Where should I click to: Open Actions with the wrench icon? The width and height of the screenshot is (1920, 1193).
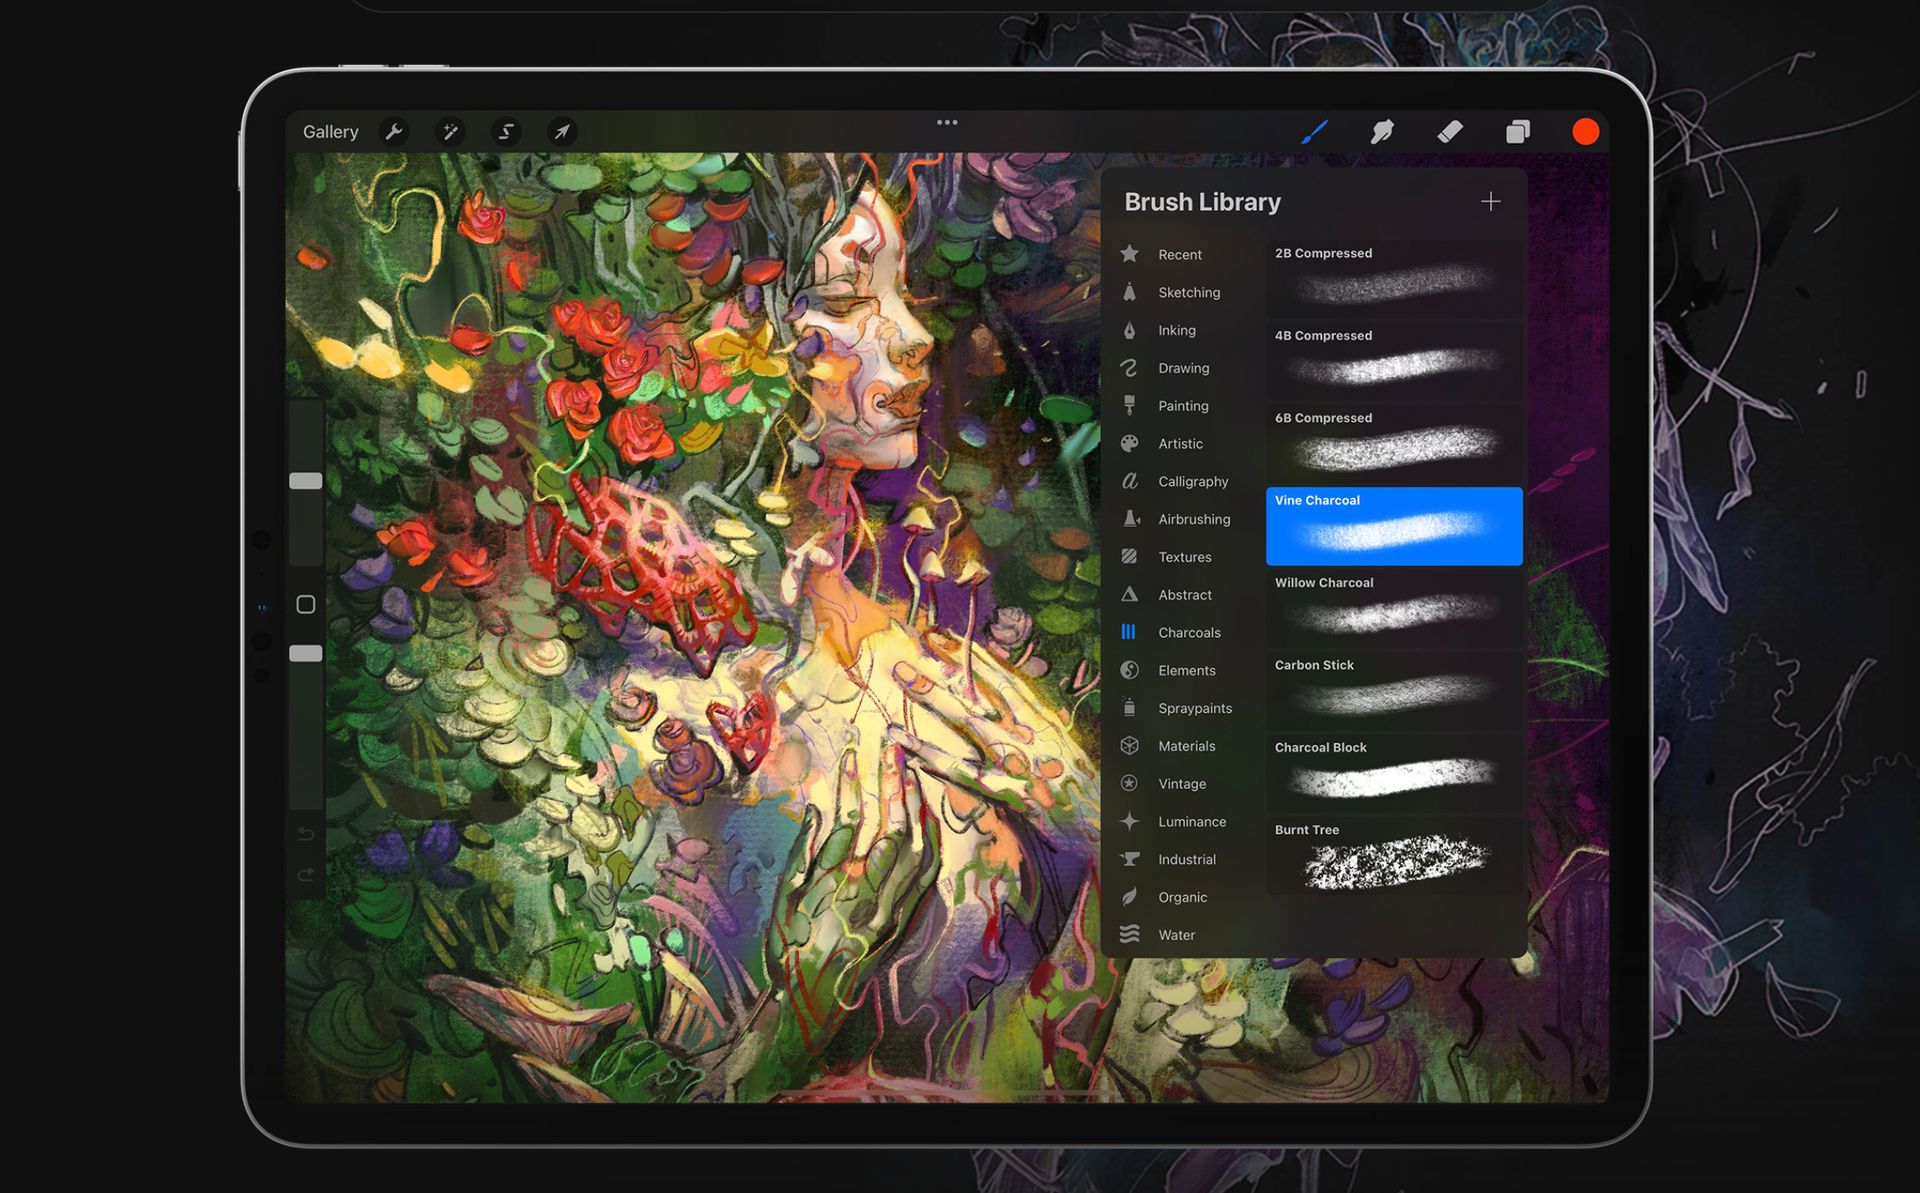tap(394, 131)
